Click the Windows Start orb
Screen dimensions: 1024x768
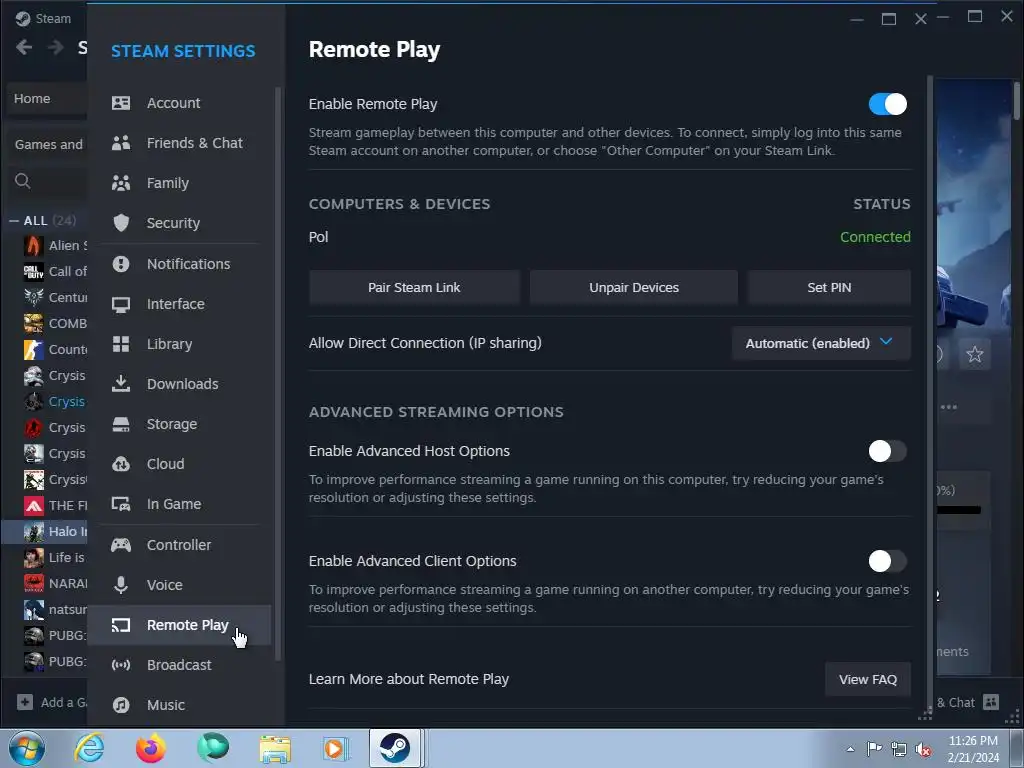(27, 748)
